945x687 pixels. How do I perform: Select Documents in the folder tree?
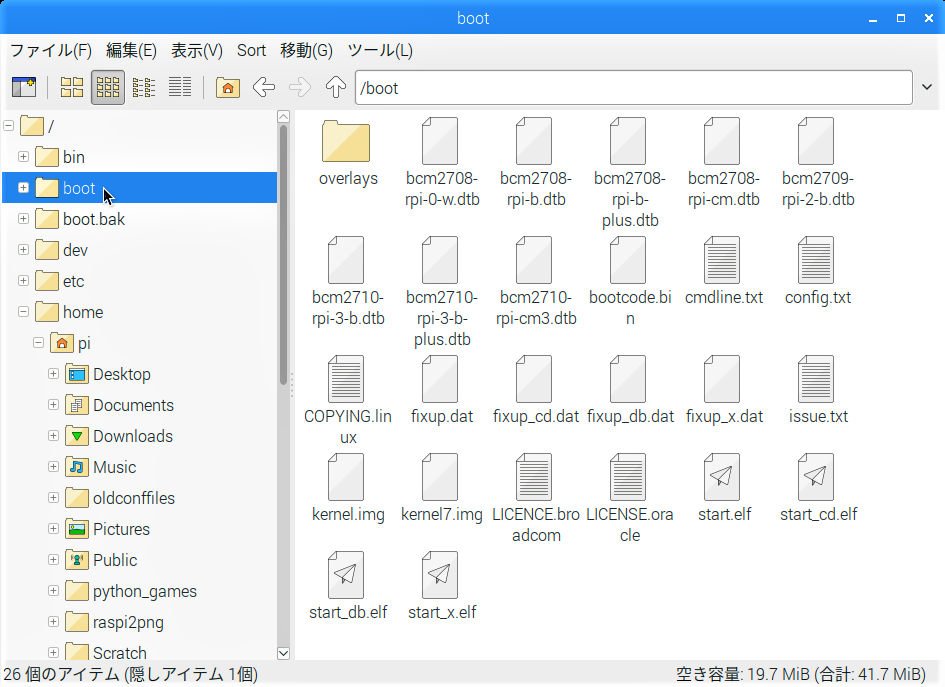tap(133, 406)
